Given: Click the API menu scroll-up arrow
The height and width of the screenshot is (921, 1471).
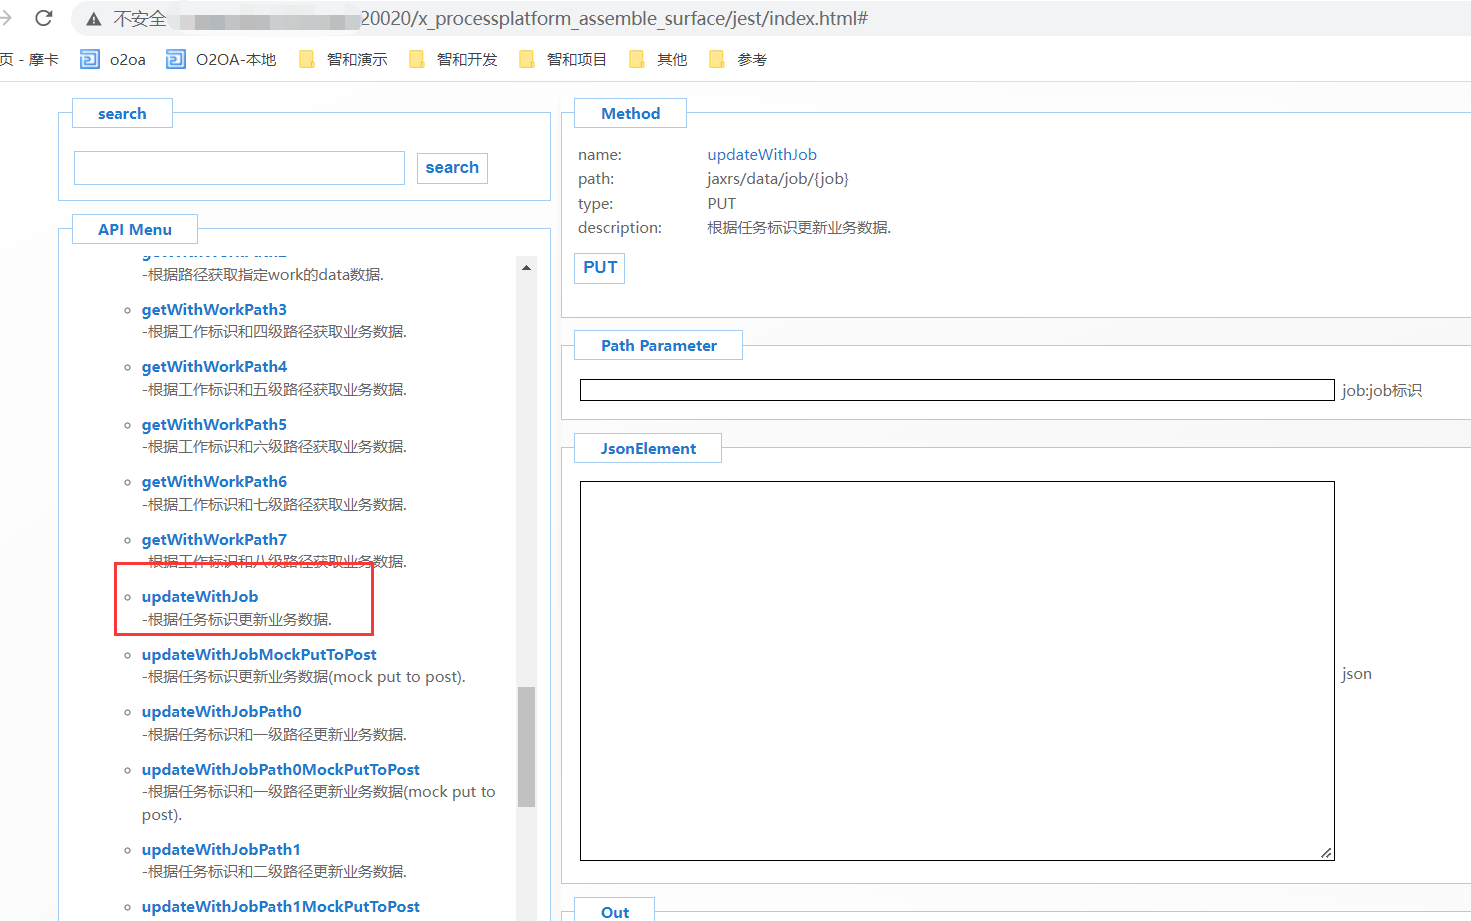Looking at the screenshot, I should (x=526, y=268).
